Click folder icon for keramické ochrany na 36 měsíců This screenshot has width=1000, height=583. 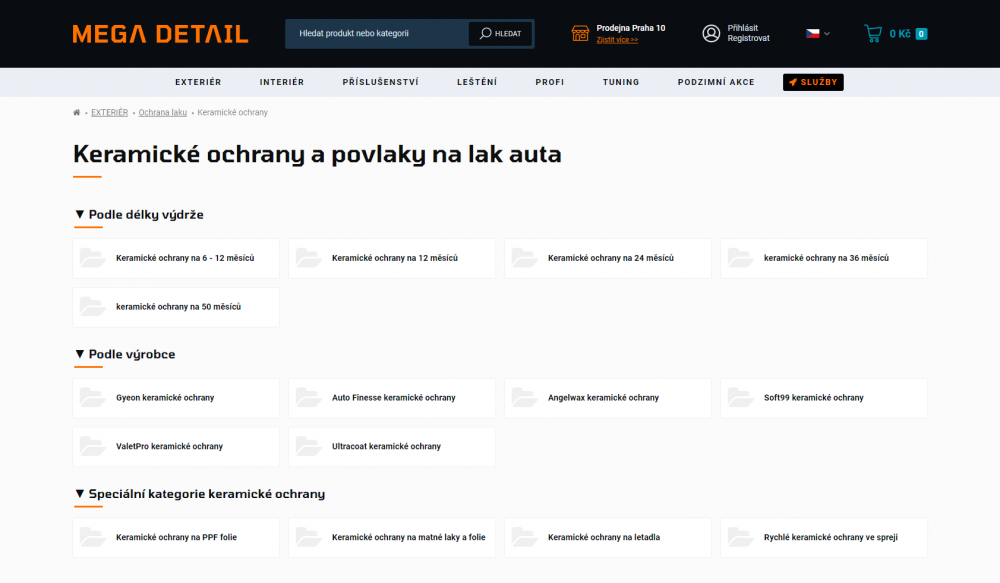[741, 258]
